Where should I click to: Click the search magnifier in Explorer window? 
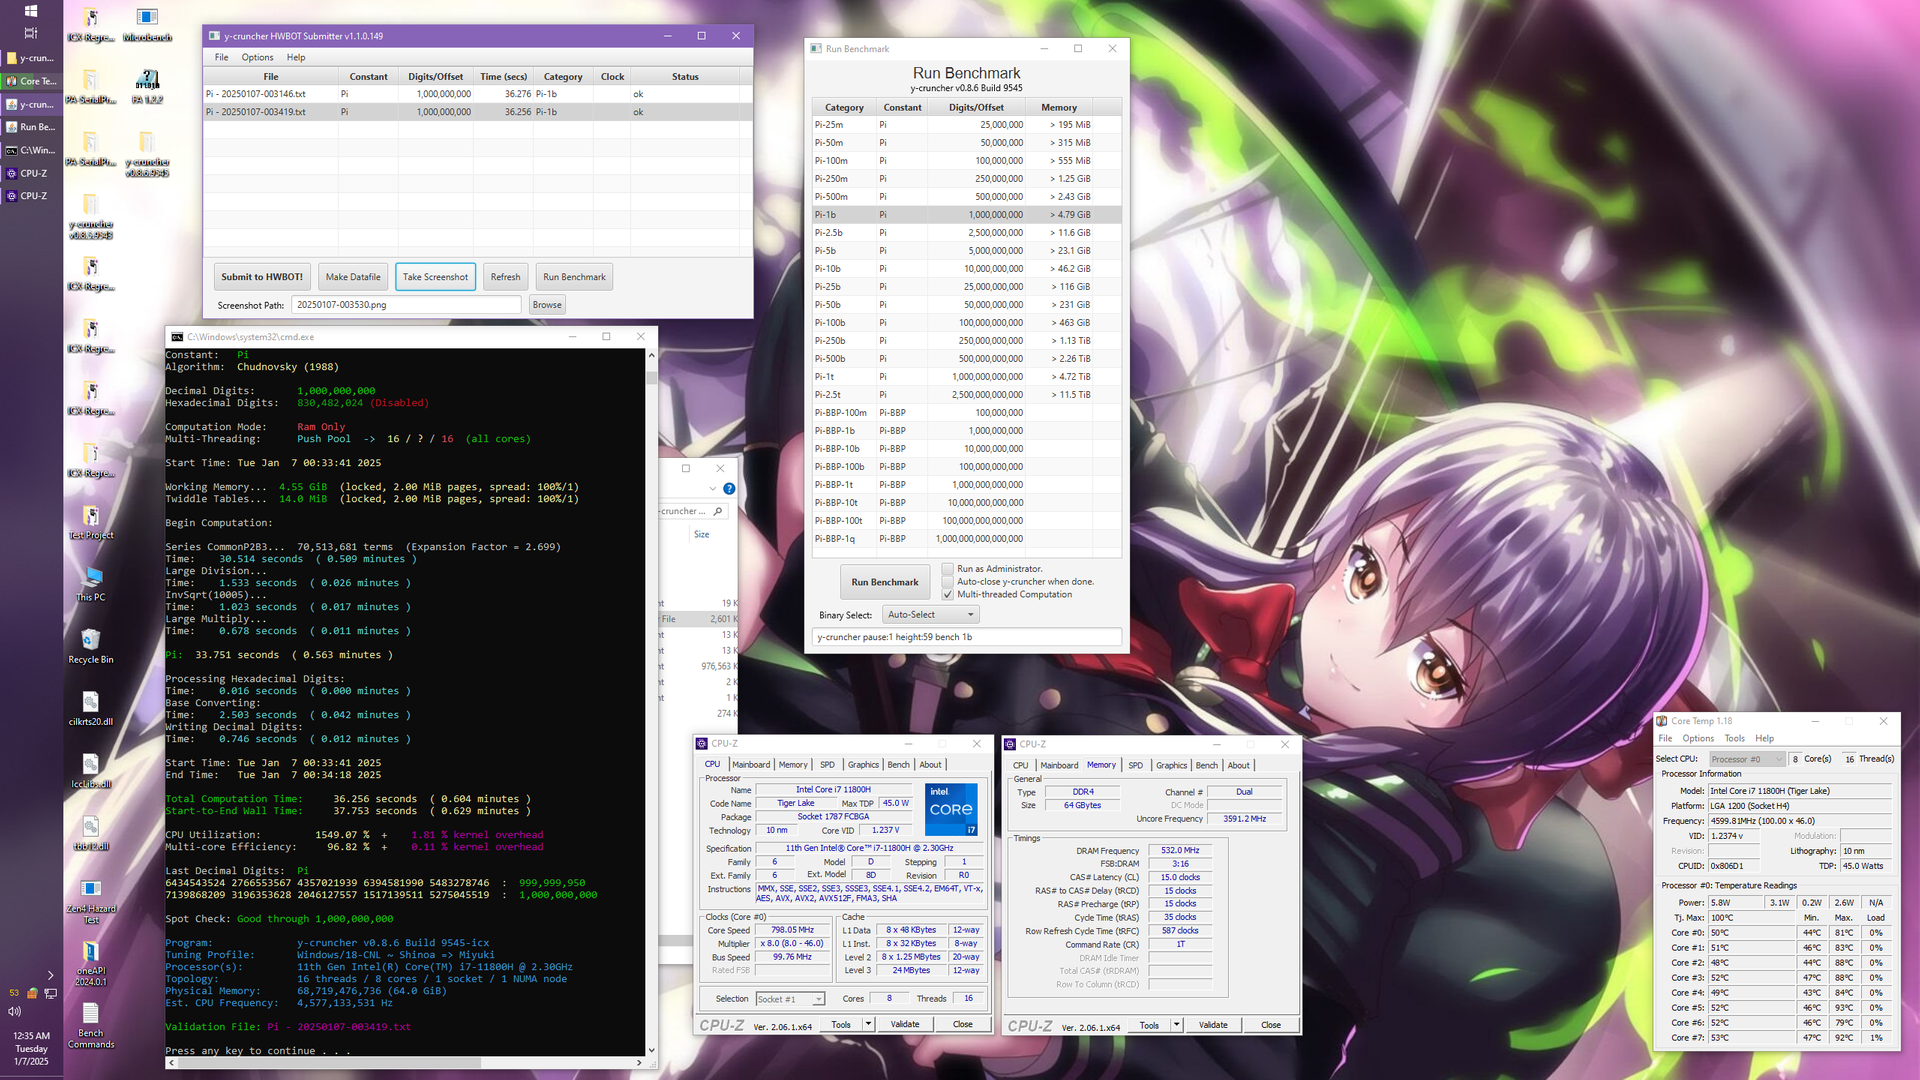[717, 511]
